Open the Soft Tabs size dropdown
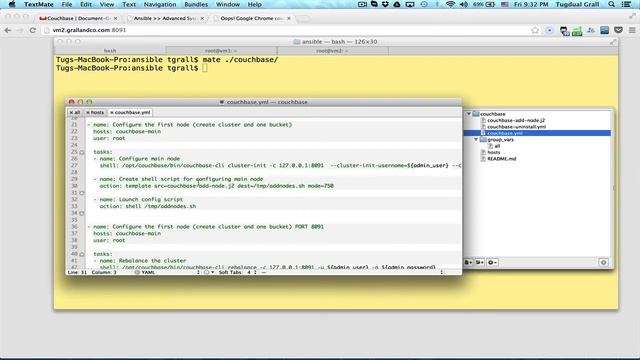The width and height of the screenshot is (640, 360). (238, 272)
